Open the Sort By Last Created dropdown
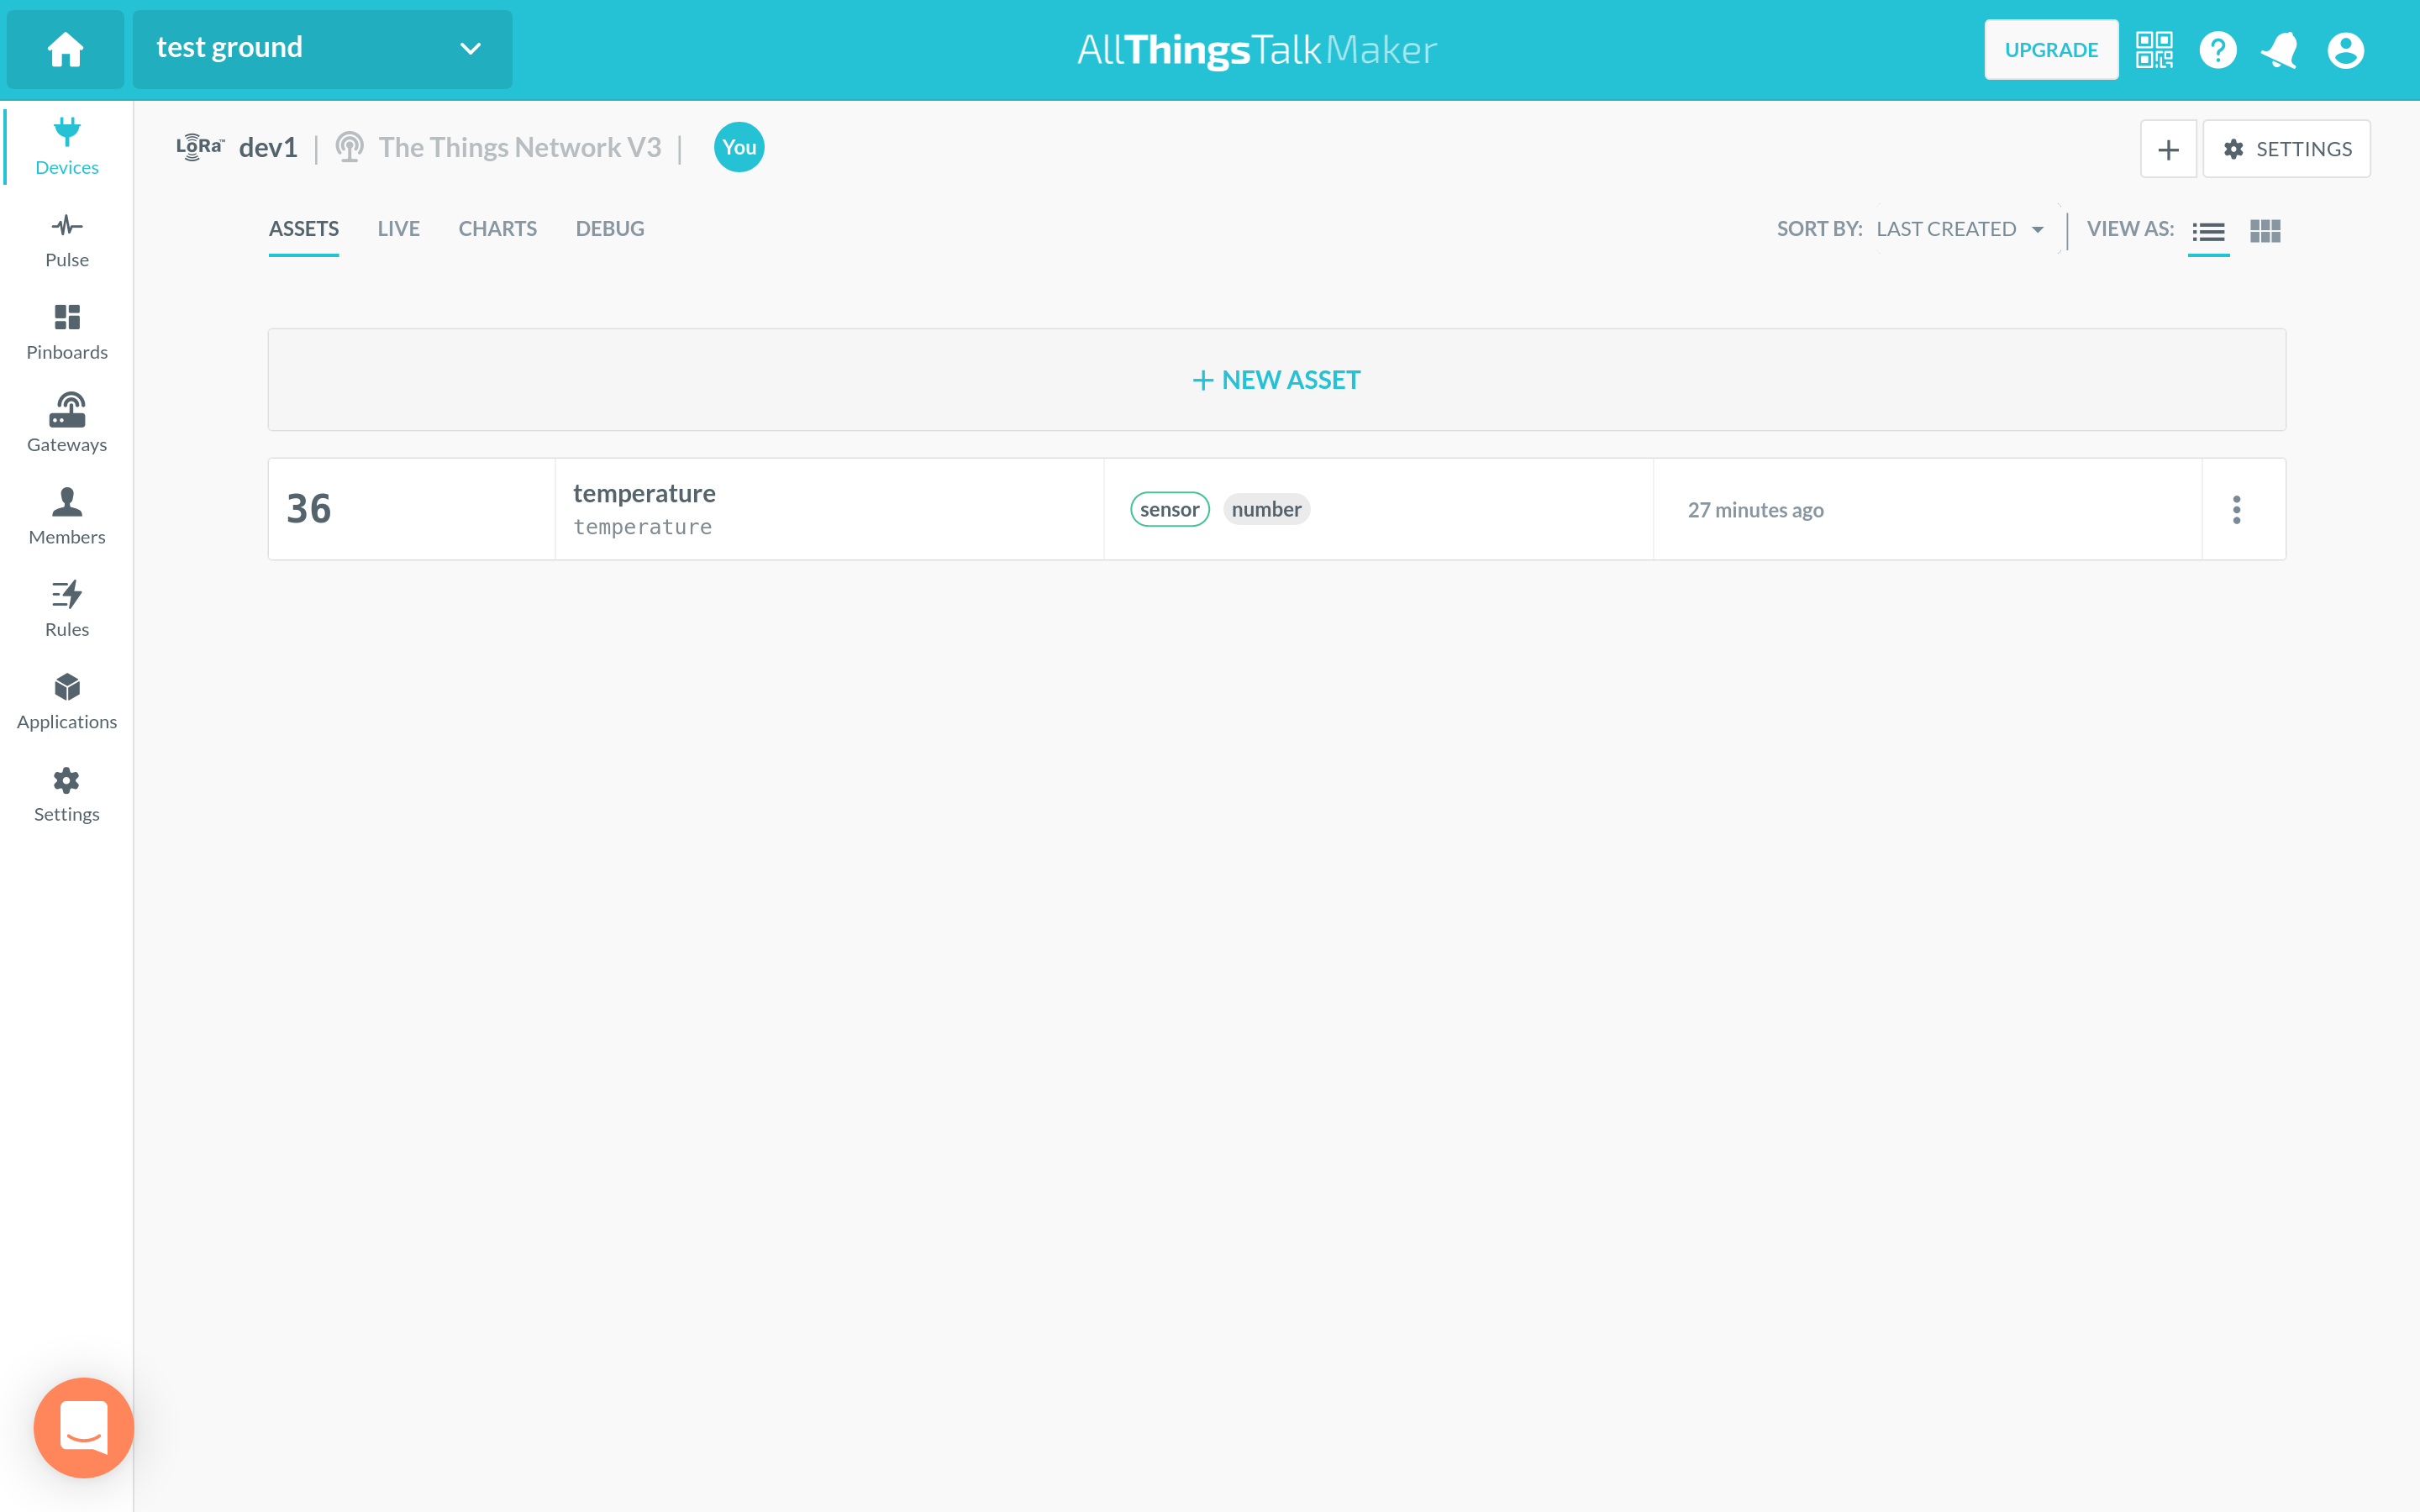2420x1512 pixels. pos(1959,229)
